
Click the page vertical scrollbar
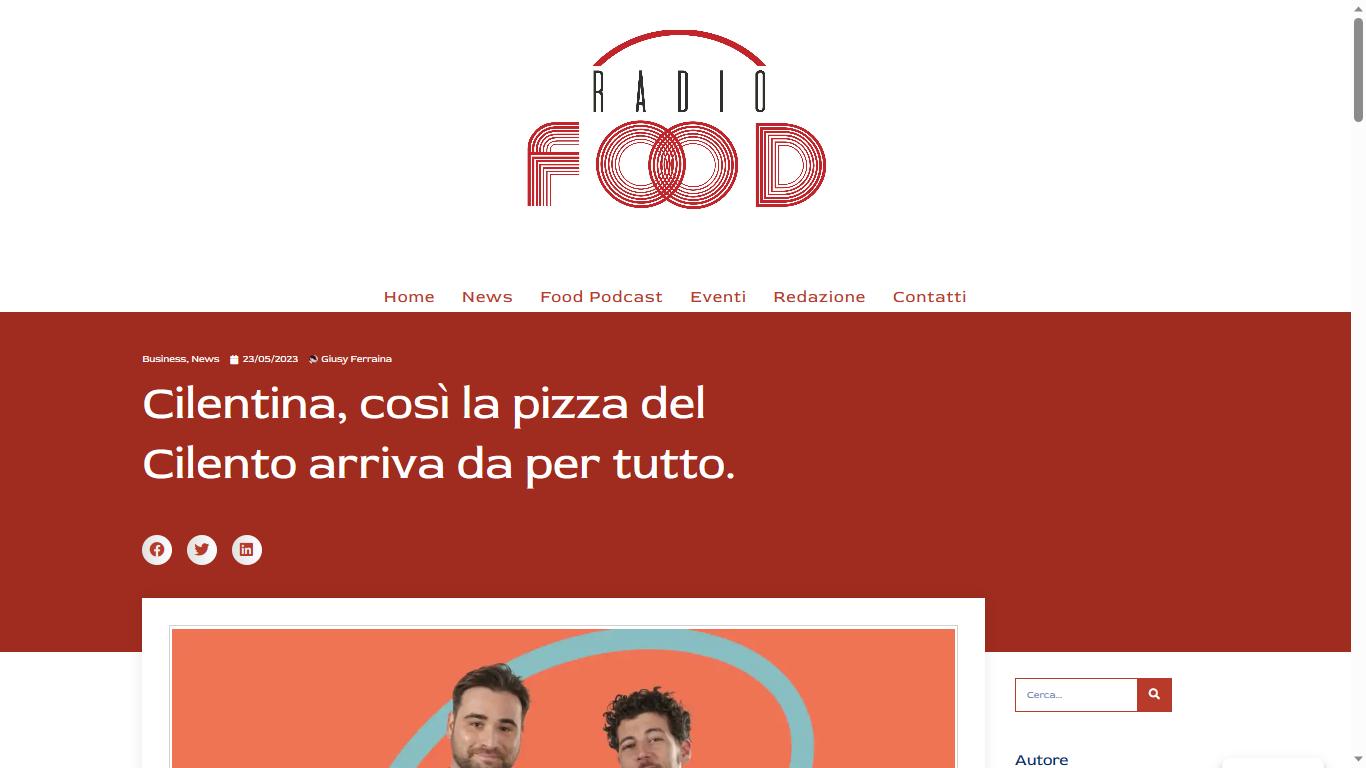coord(1358,384)
